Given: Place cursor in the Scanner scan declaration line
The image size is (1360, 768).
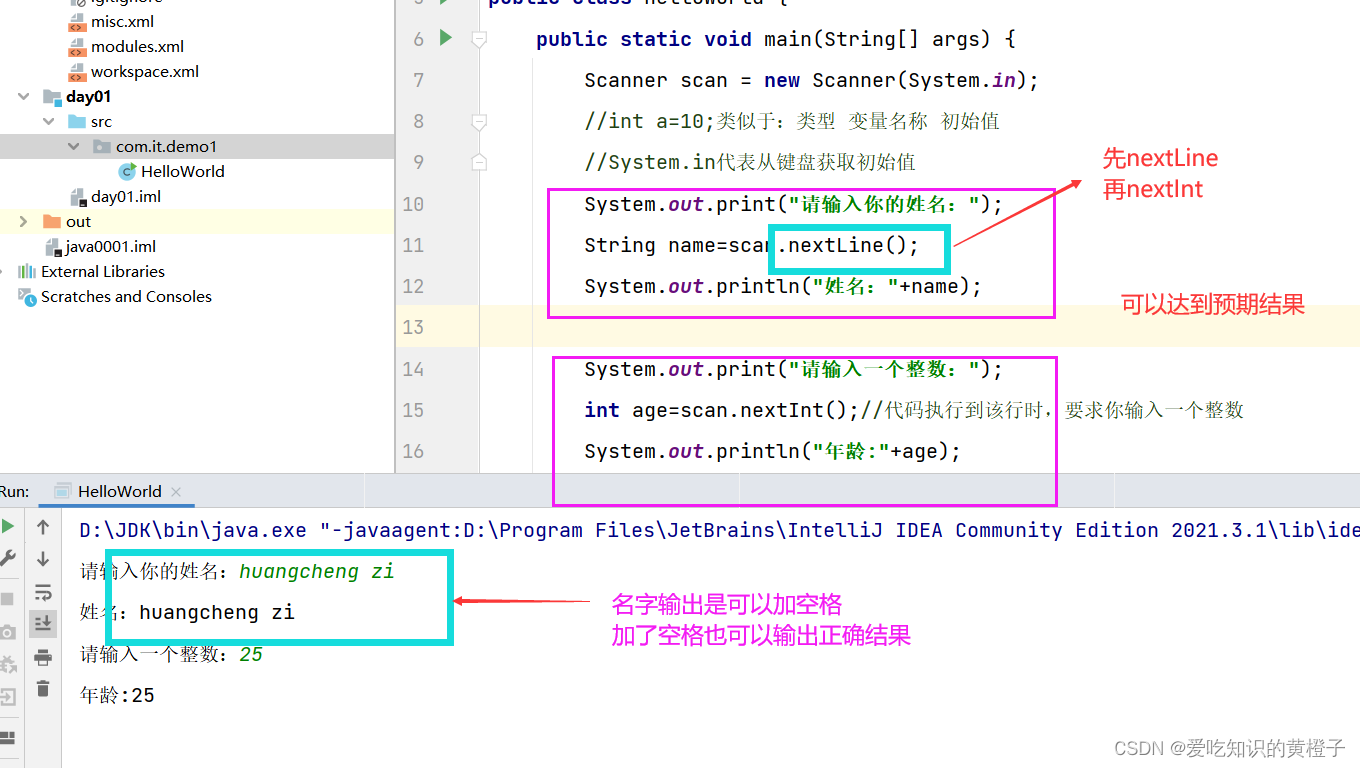Looking at the screenshot, I should pyautogui.click(x=811, y=81).
